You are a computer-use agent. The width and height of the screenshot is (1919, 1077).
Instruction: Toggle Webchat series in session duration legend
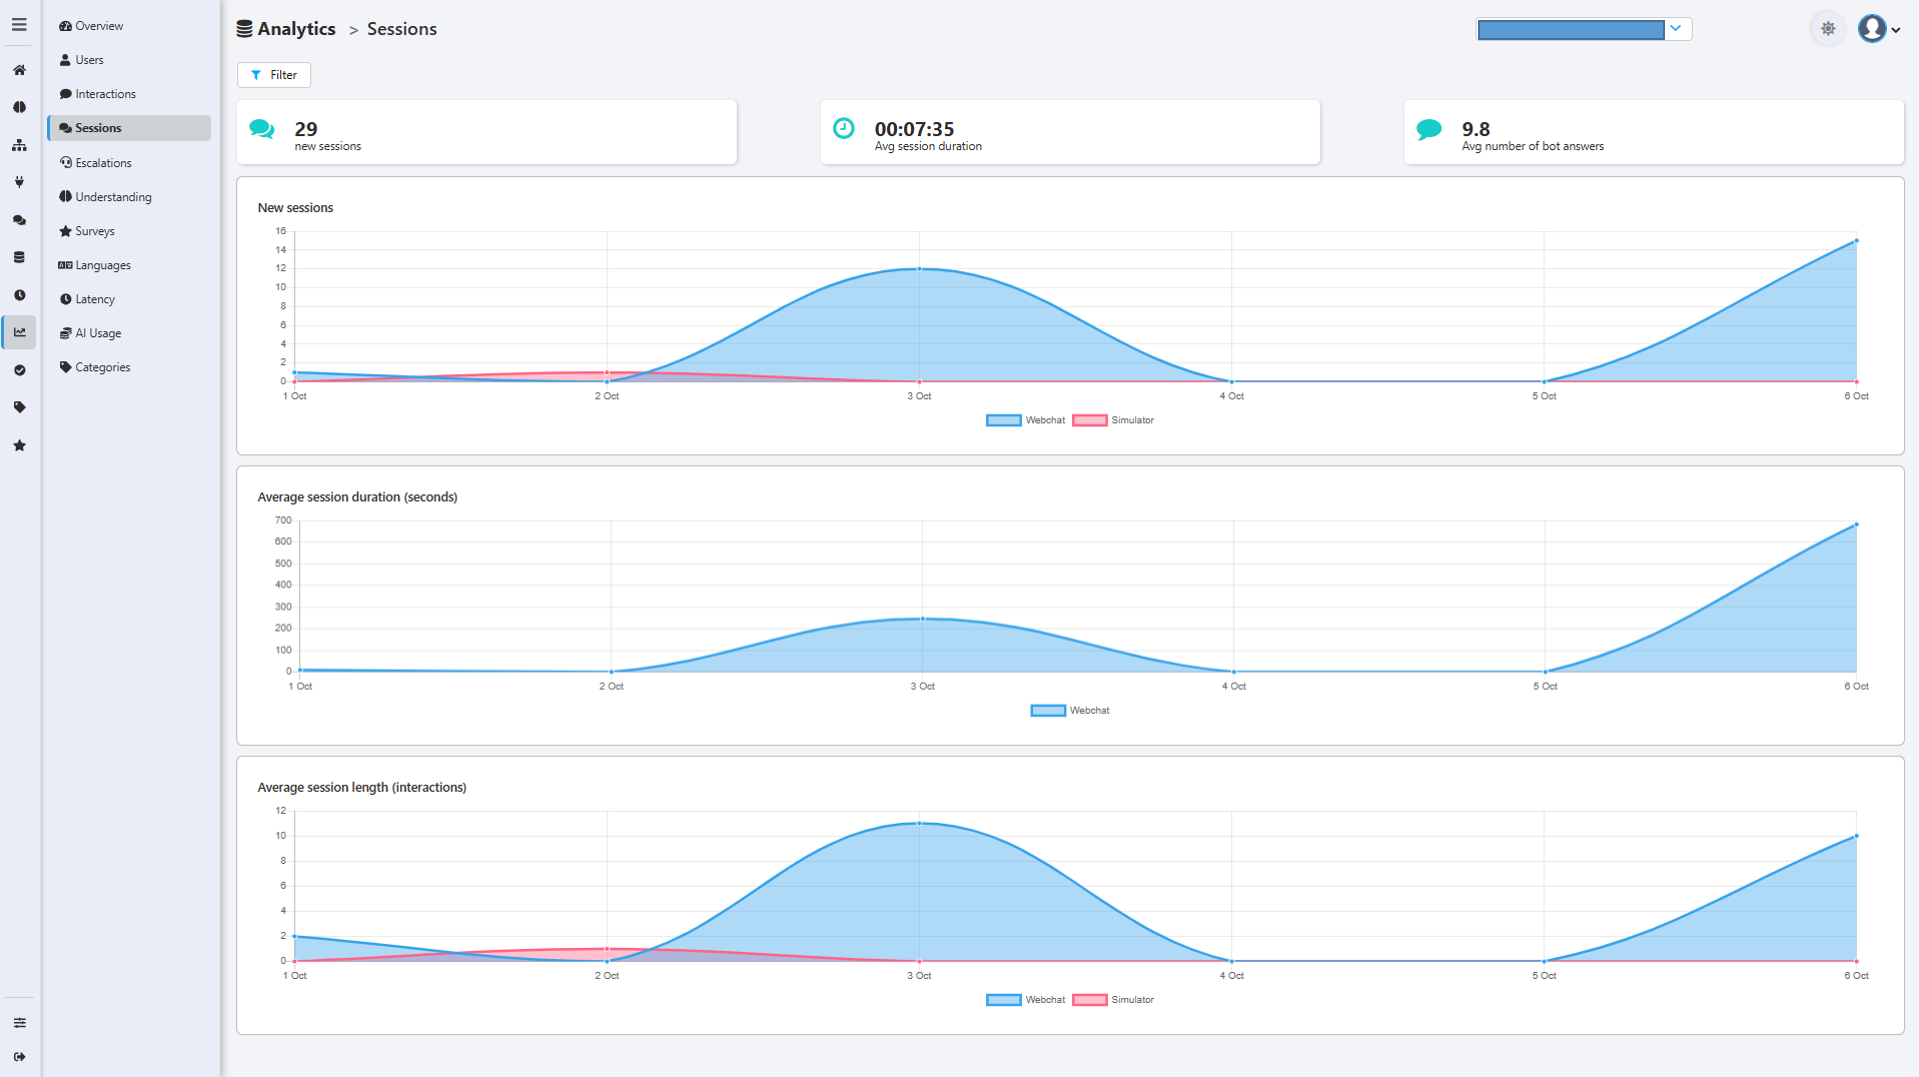tap(1070, 710)
